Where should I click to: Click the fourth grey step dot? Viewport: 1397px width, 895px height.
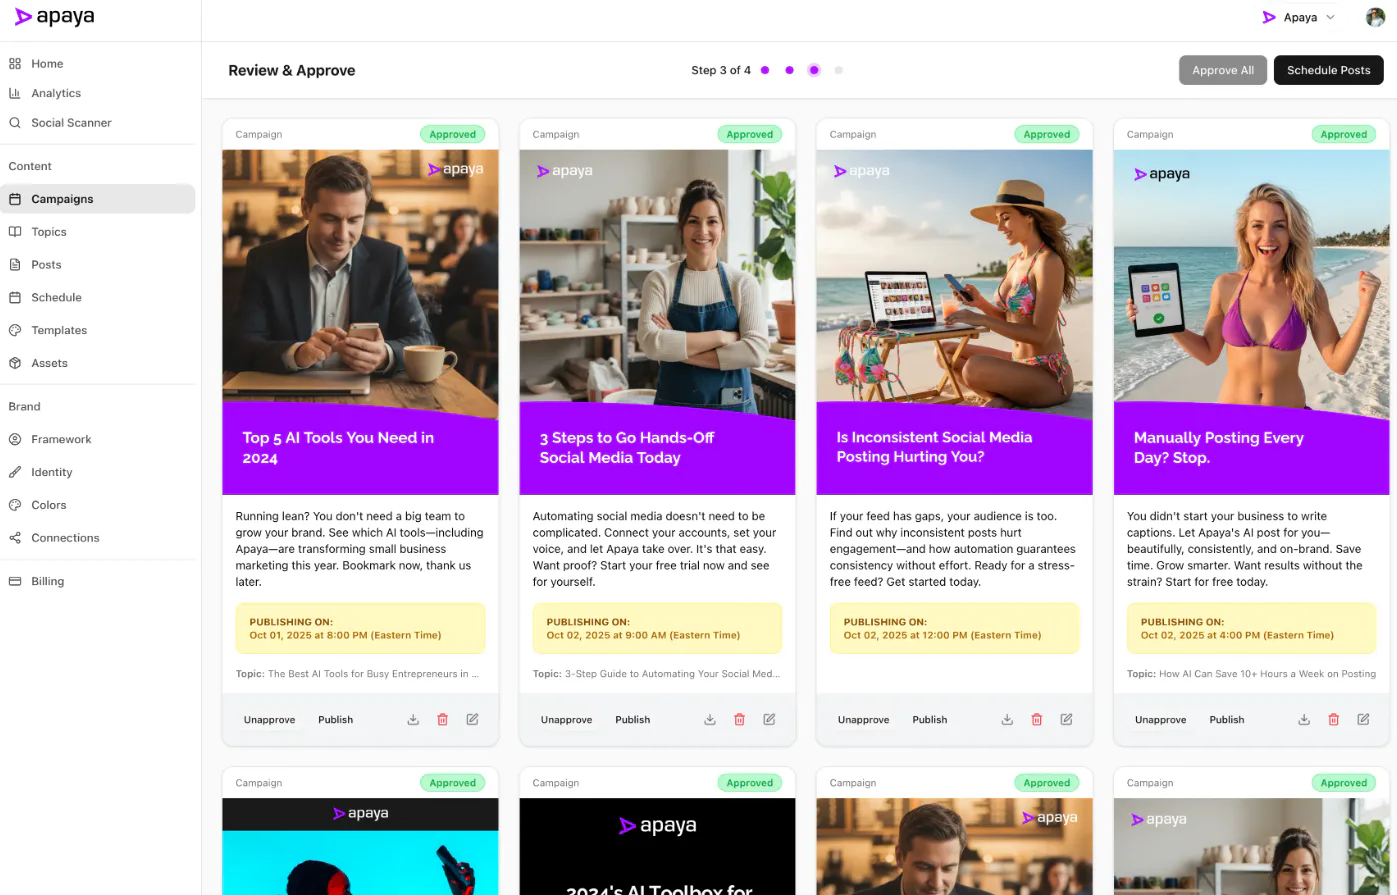click(839, 70)
